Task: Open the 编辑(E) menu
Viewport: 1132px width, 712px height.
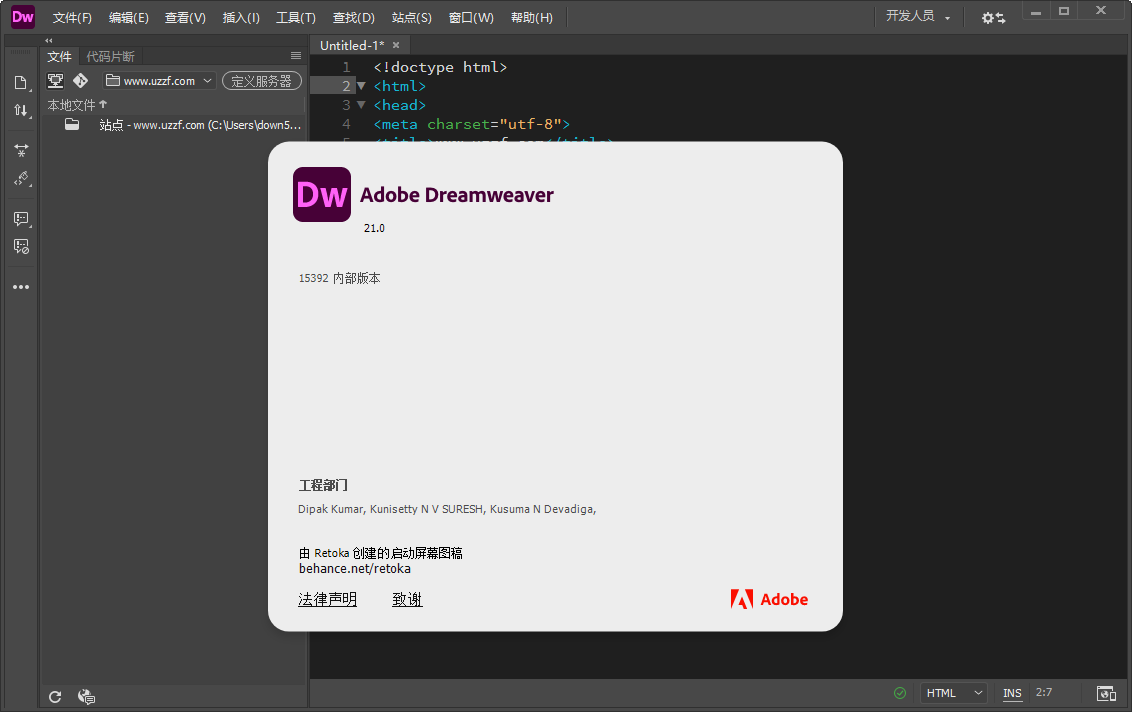Action: point(129,18)
